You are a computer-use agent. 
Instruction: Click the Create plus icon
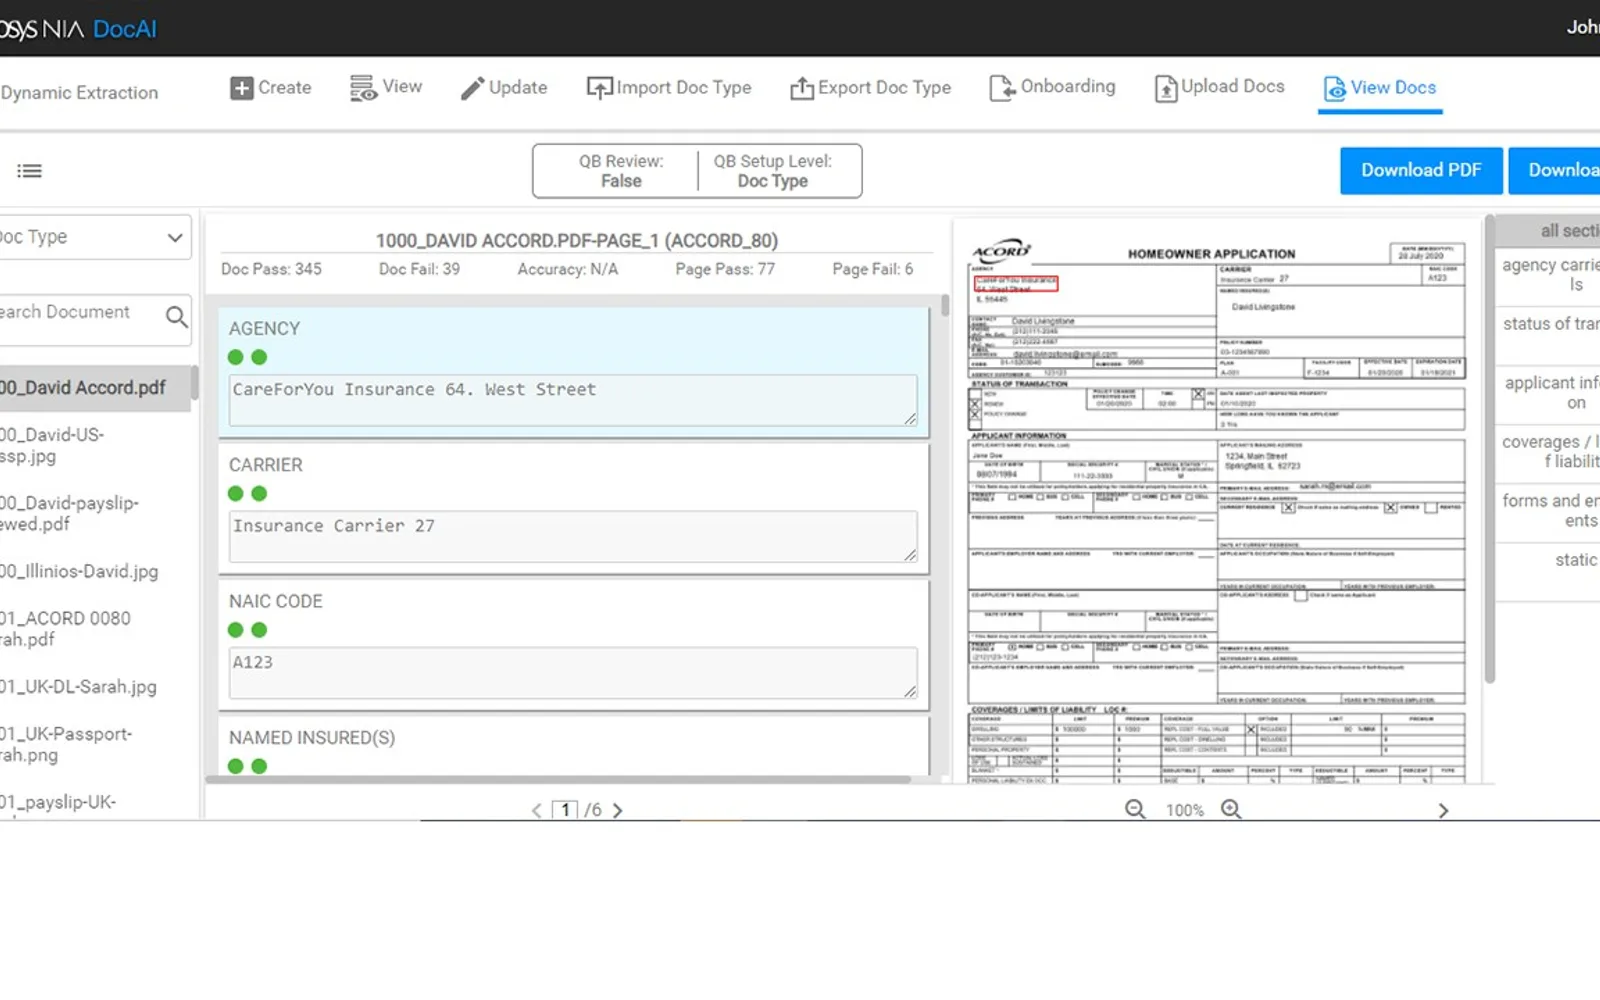coord(241,88)
